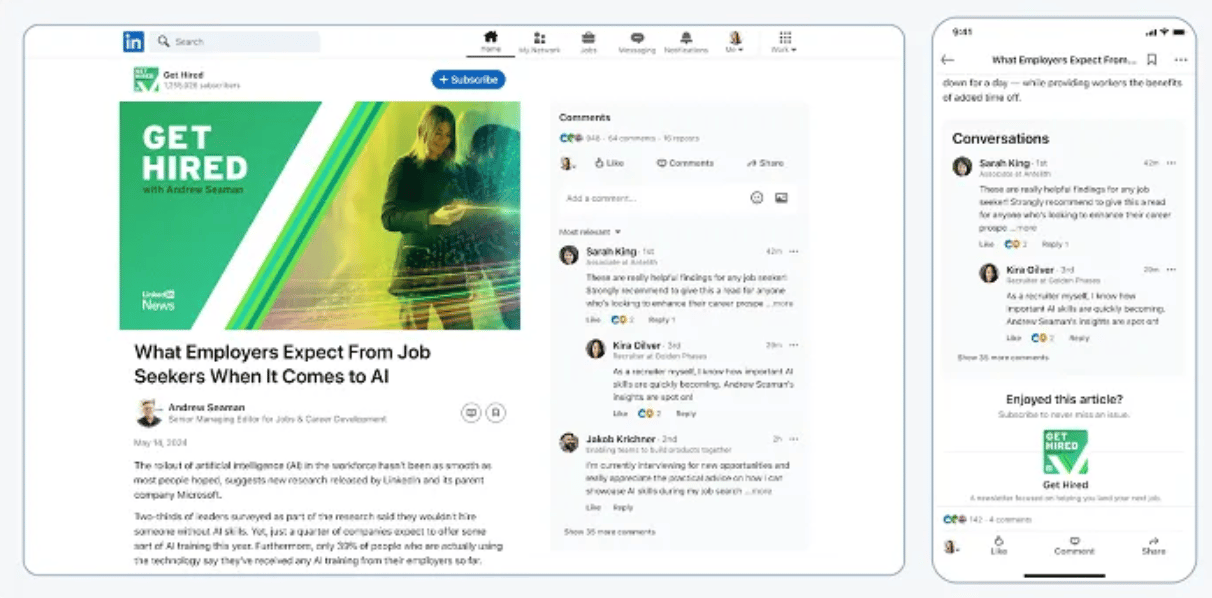Screen dimensions: 1212x598
Task: Click Comments button in desktop action row
Action: click(x=685, y=163)
